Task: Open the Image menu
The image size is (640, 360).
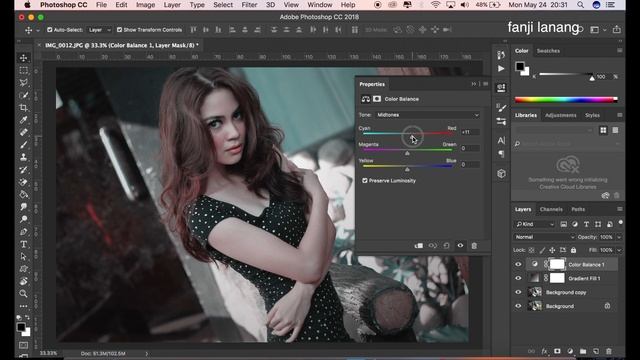Action: 145,5
